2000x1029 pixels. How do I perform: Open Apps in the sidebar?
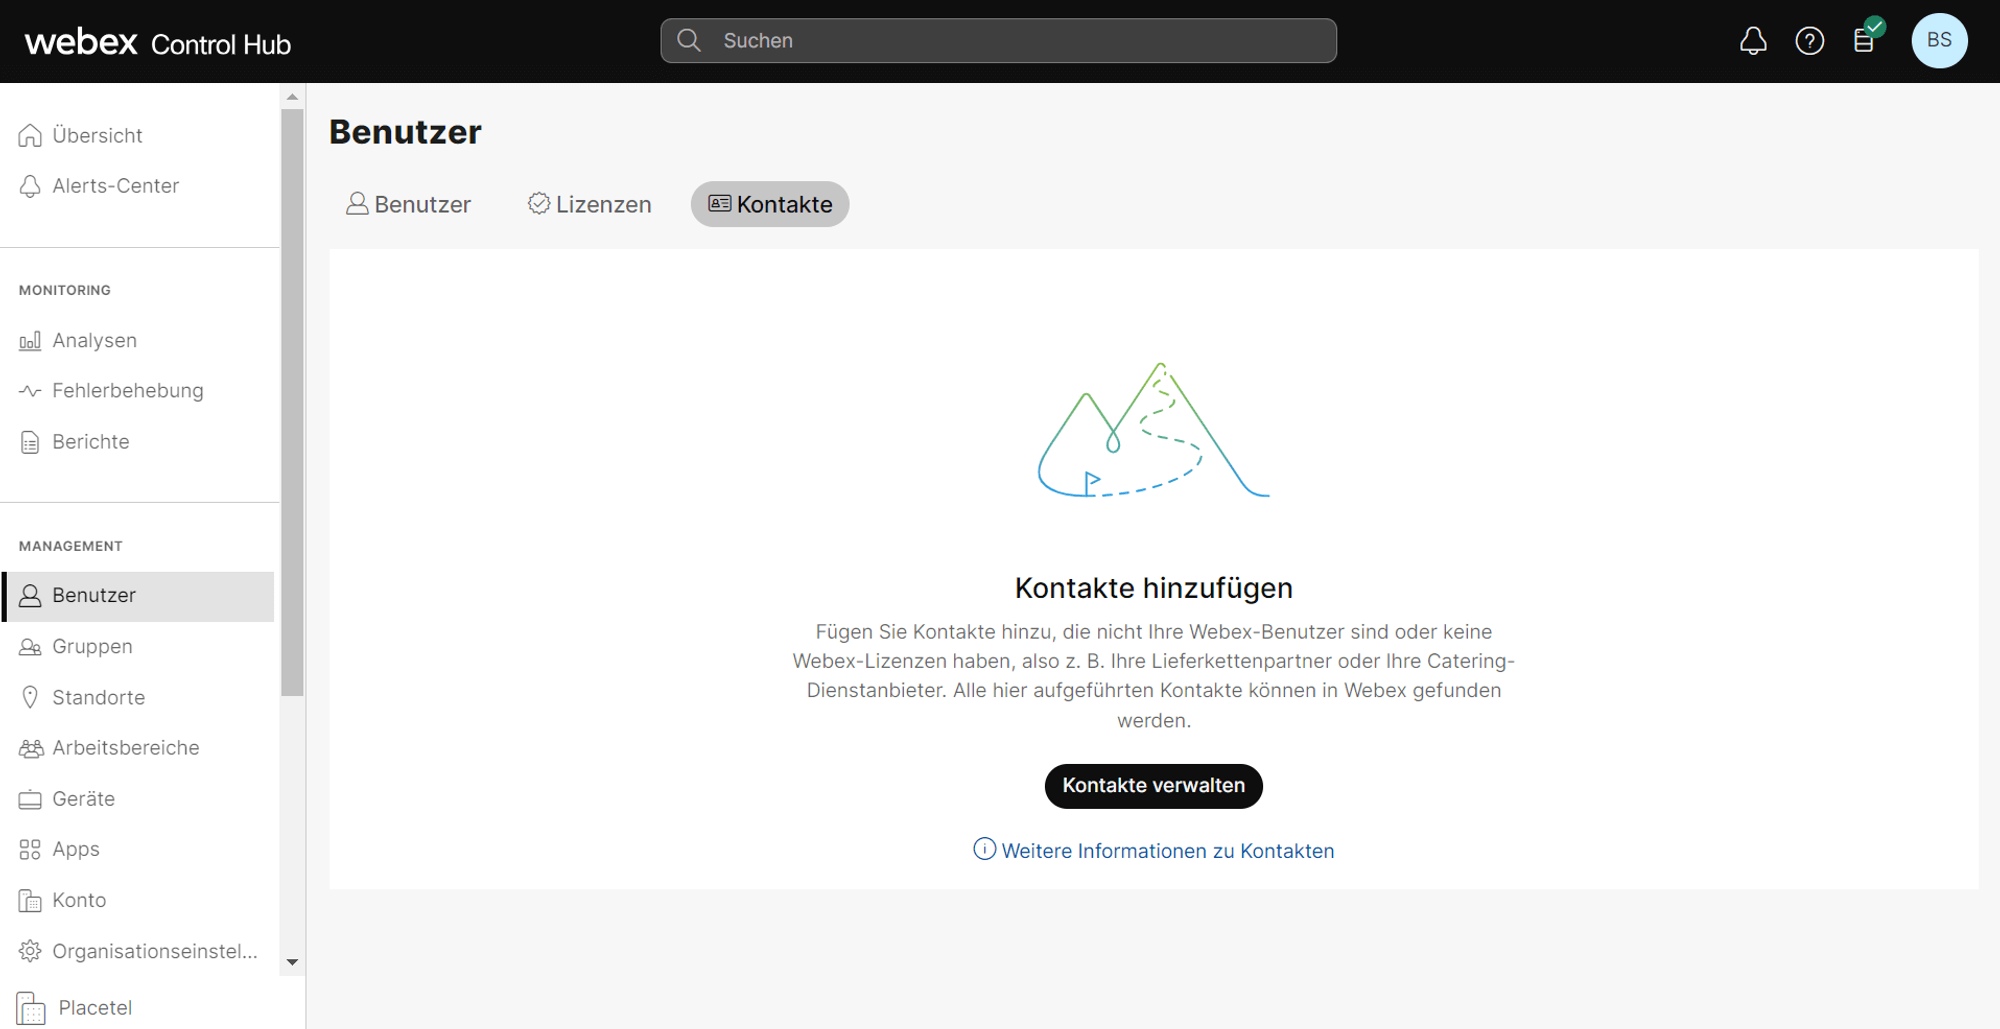pyautogui.click(x=75, y=849)
